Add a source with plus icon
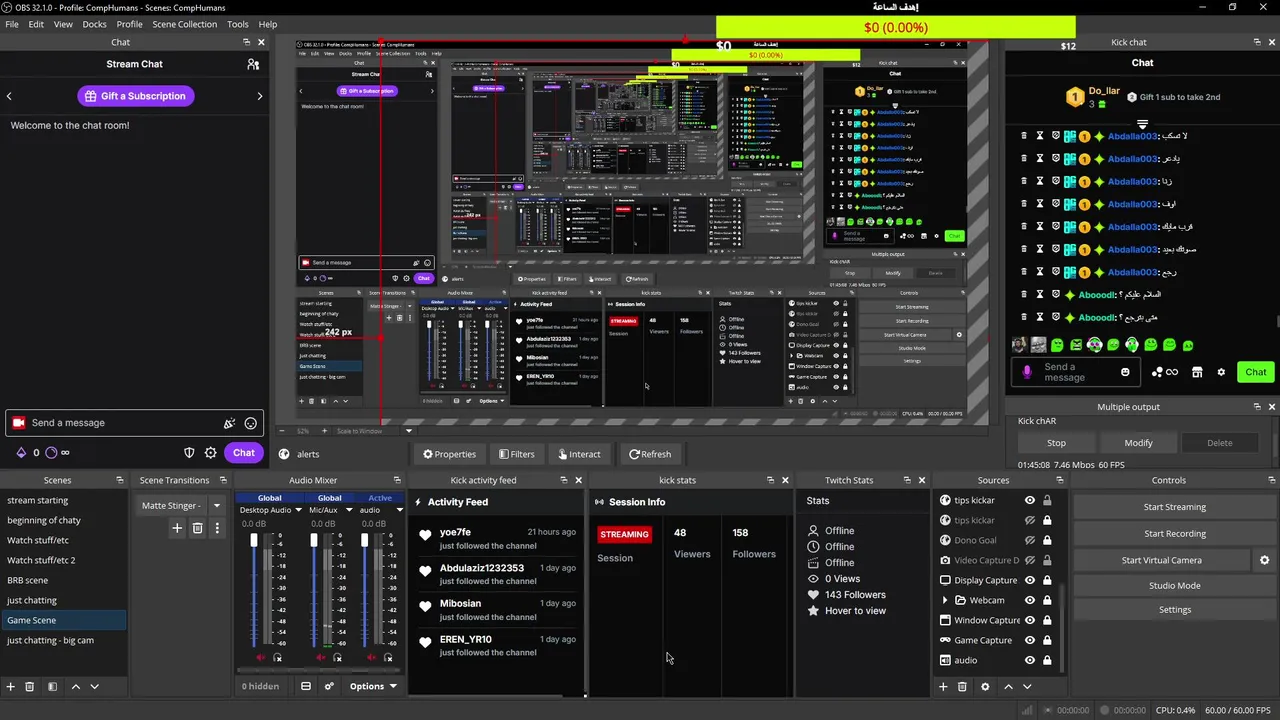The image size is (1280, 720). pyautogui.click(x=943, y=687)
